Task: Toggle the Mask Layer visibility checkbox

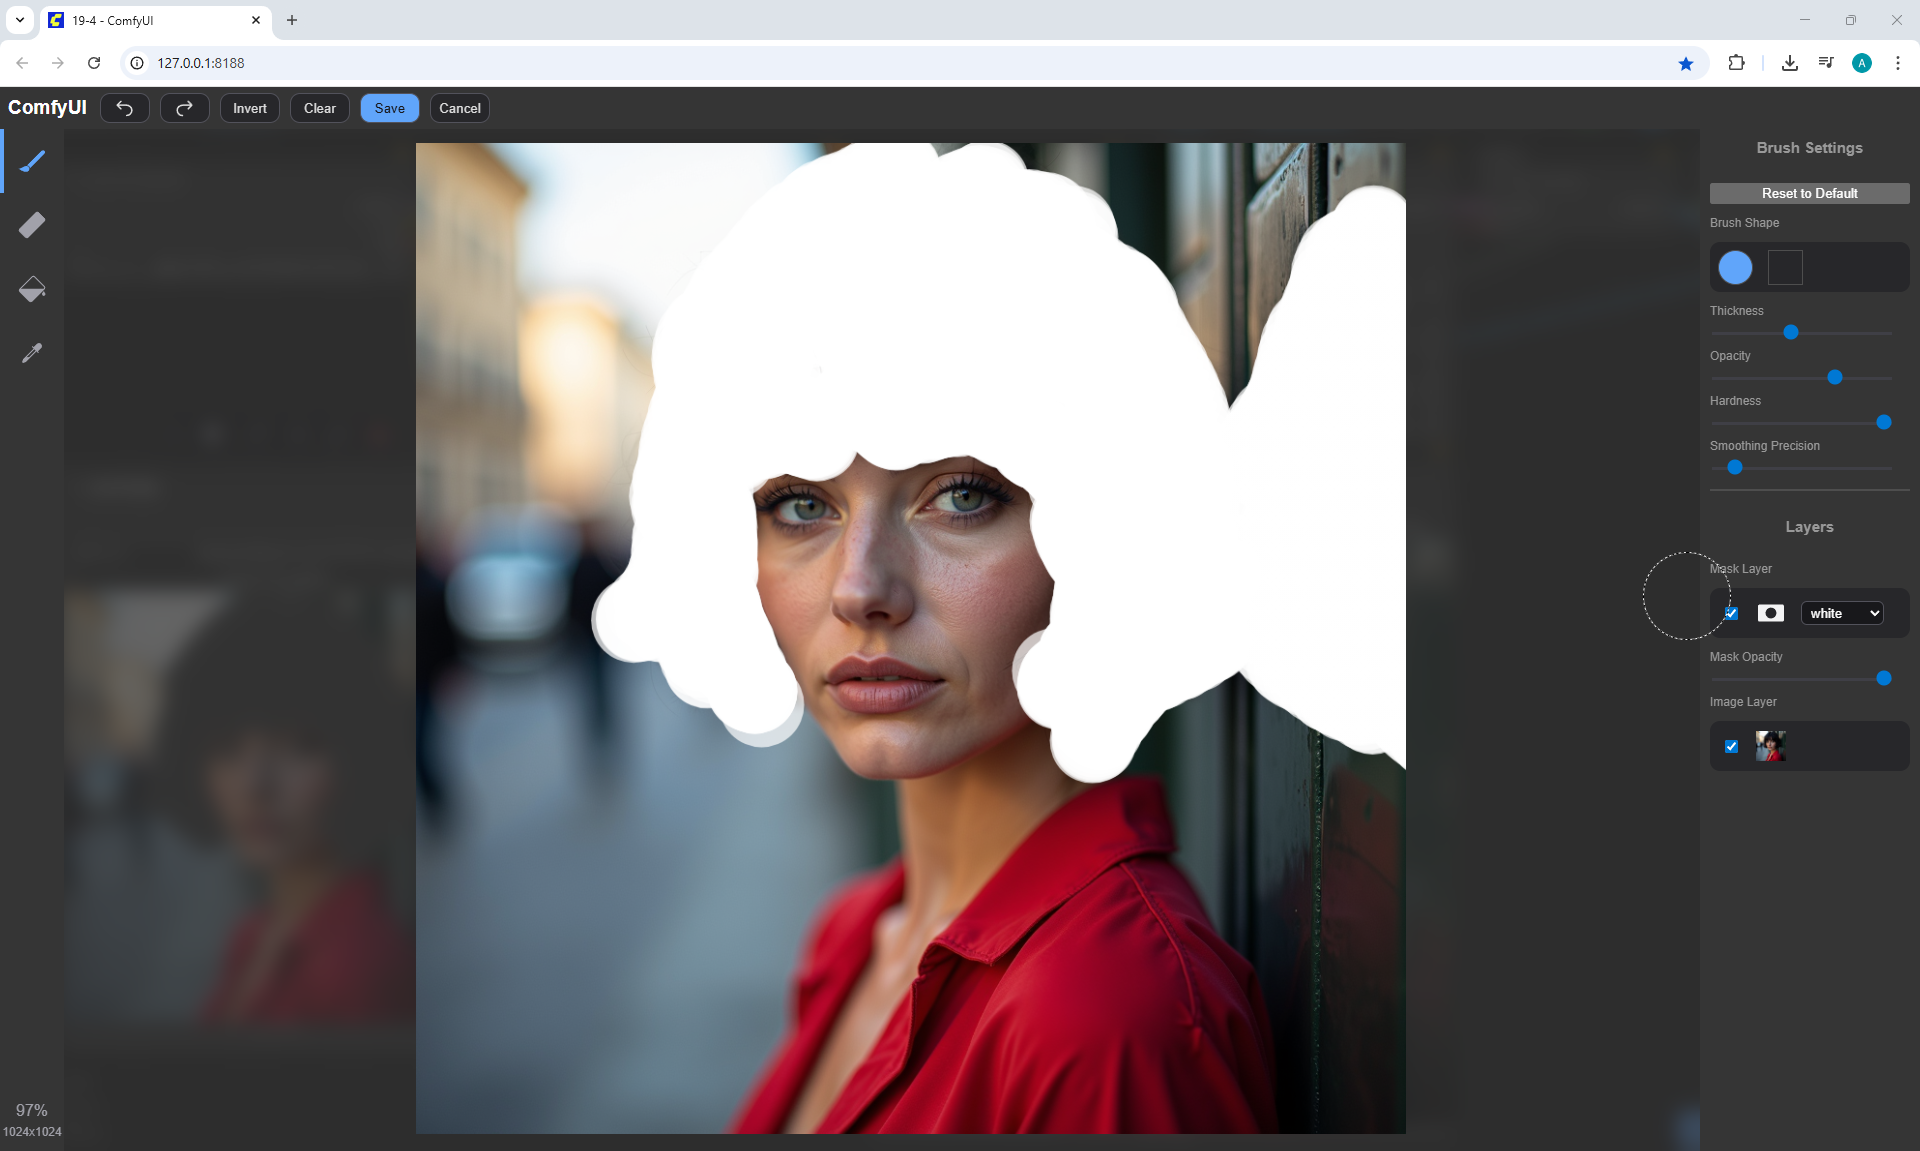Action: (1732, 613)
